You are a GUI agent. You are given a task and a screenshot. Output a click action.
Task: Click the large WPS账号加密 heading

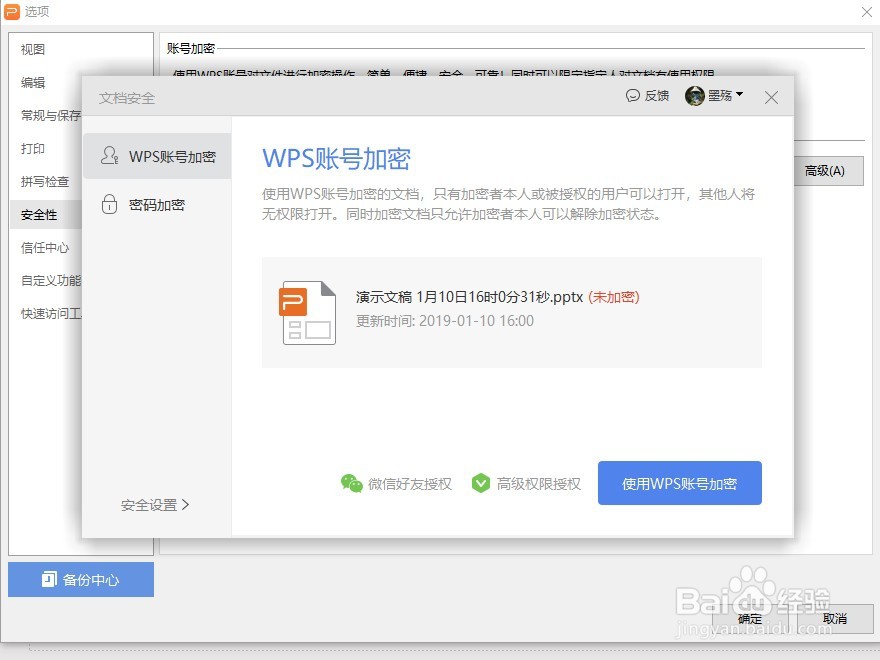[337, 159]
